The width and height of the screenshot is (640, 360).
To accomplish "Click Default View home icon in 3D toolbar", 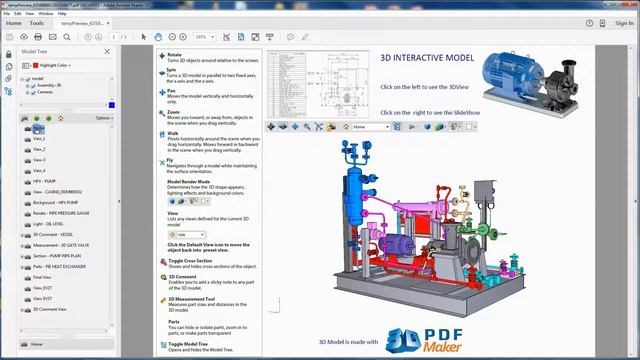I will 346,127.
